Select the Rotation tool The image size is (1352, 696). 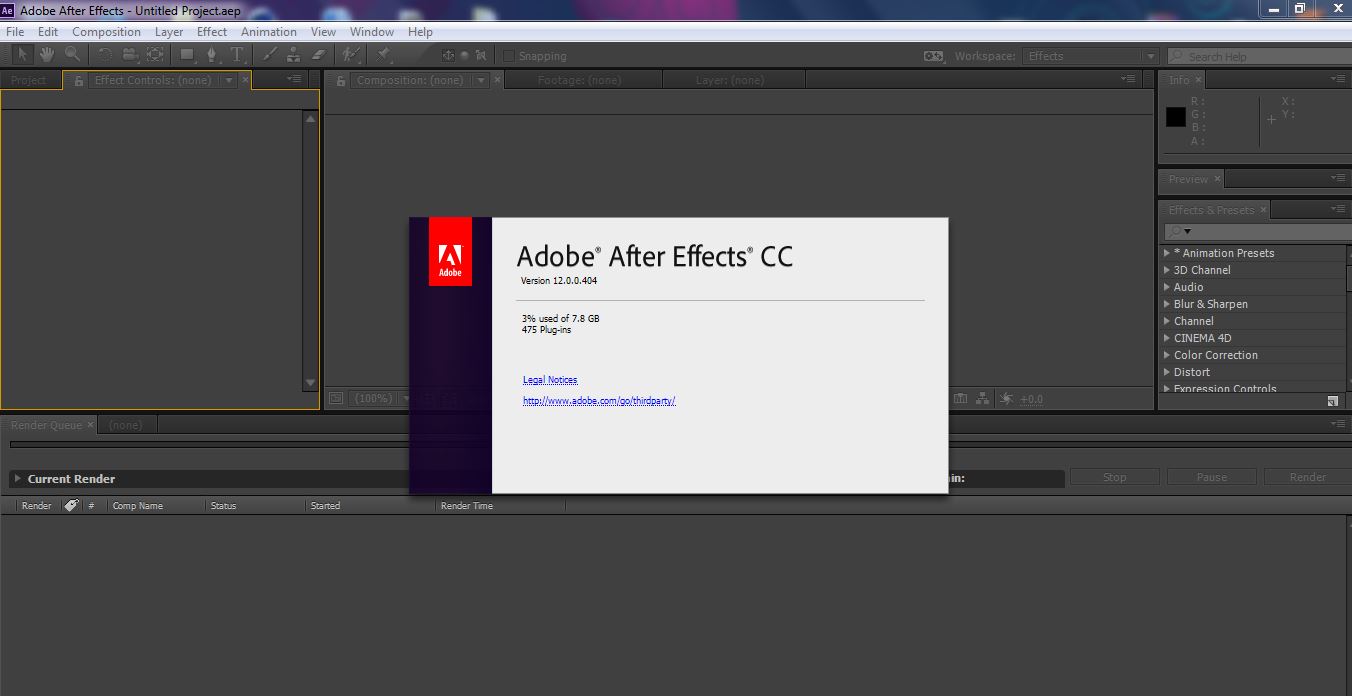click(105, 55)
